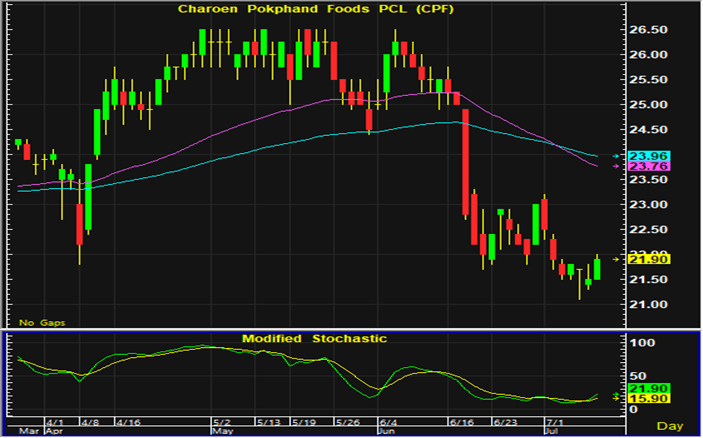703x438 pixels.
Task: Click the Jun month label
Action: 387,431
